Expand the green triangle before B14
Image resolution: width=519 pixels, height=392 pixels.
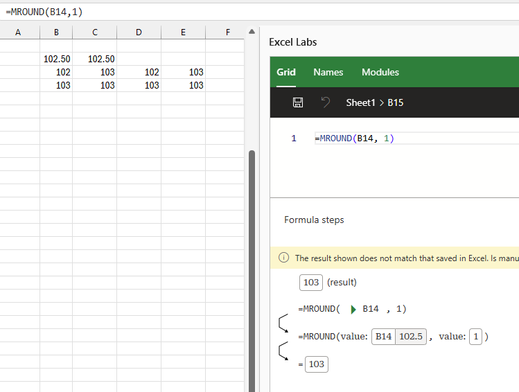point(353,309)
